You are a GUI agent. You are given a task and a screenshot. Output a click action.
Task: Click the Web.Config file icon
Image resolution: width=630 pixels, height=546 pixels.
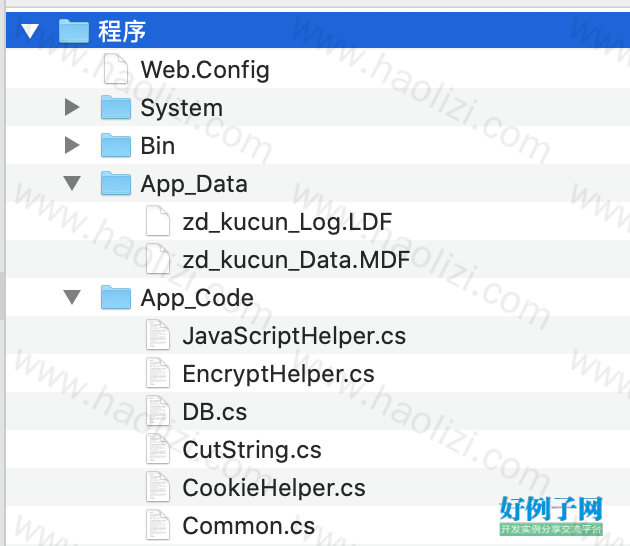click(116, 69)
